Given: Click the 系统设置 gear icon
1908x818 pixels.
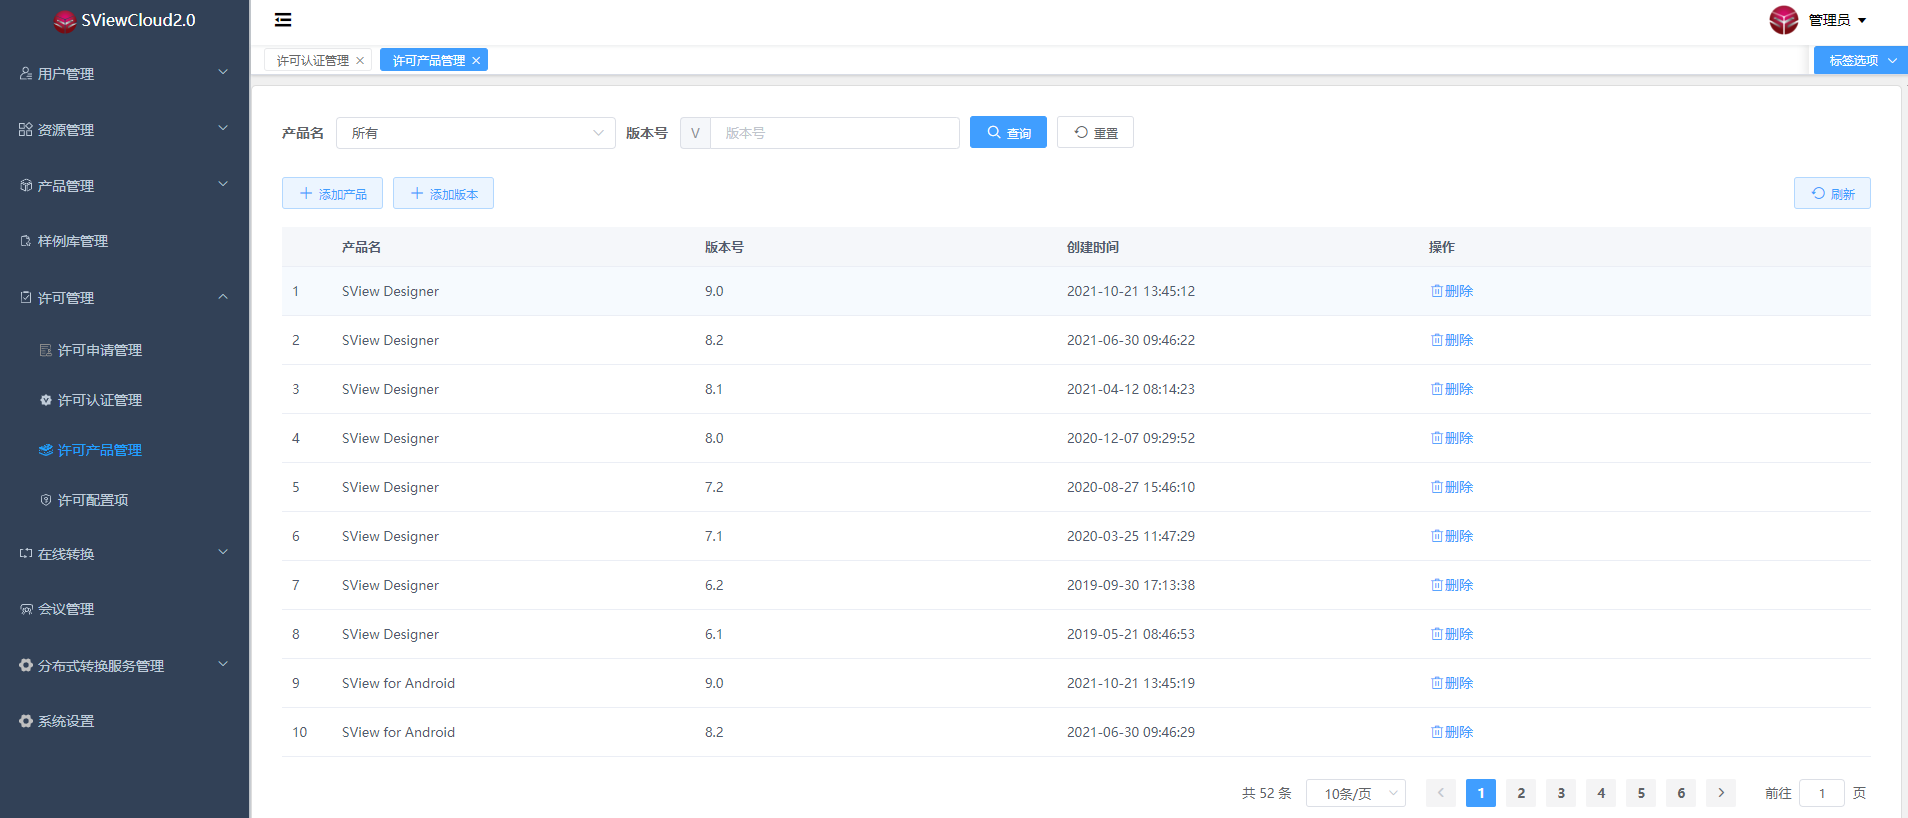Looking at the screenshot, I should [26, 721].
